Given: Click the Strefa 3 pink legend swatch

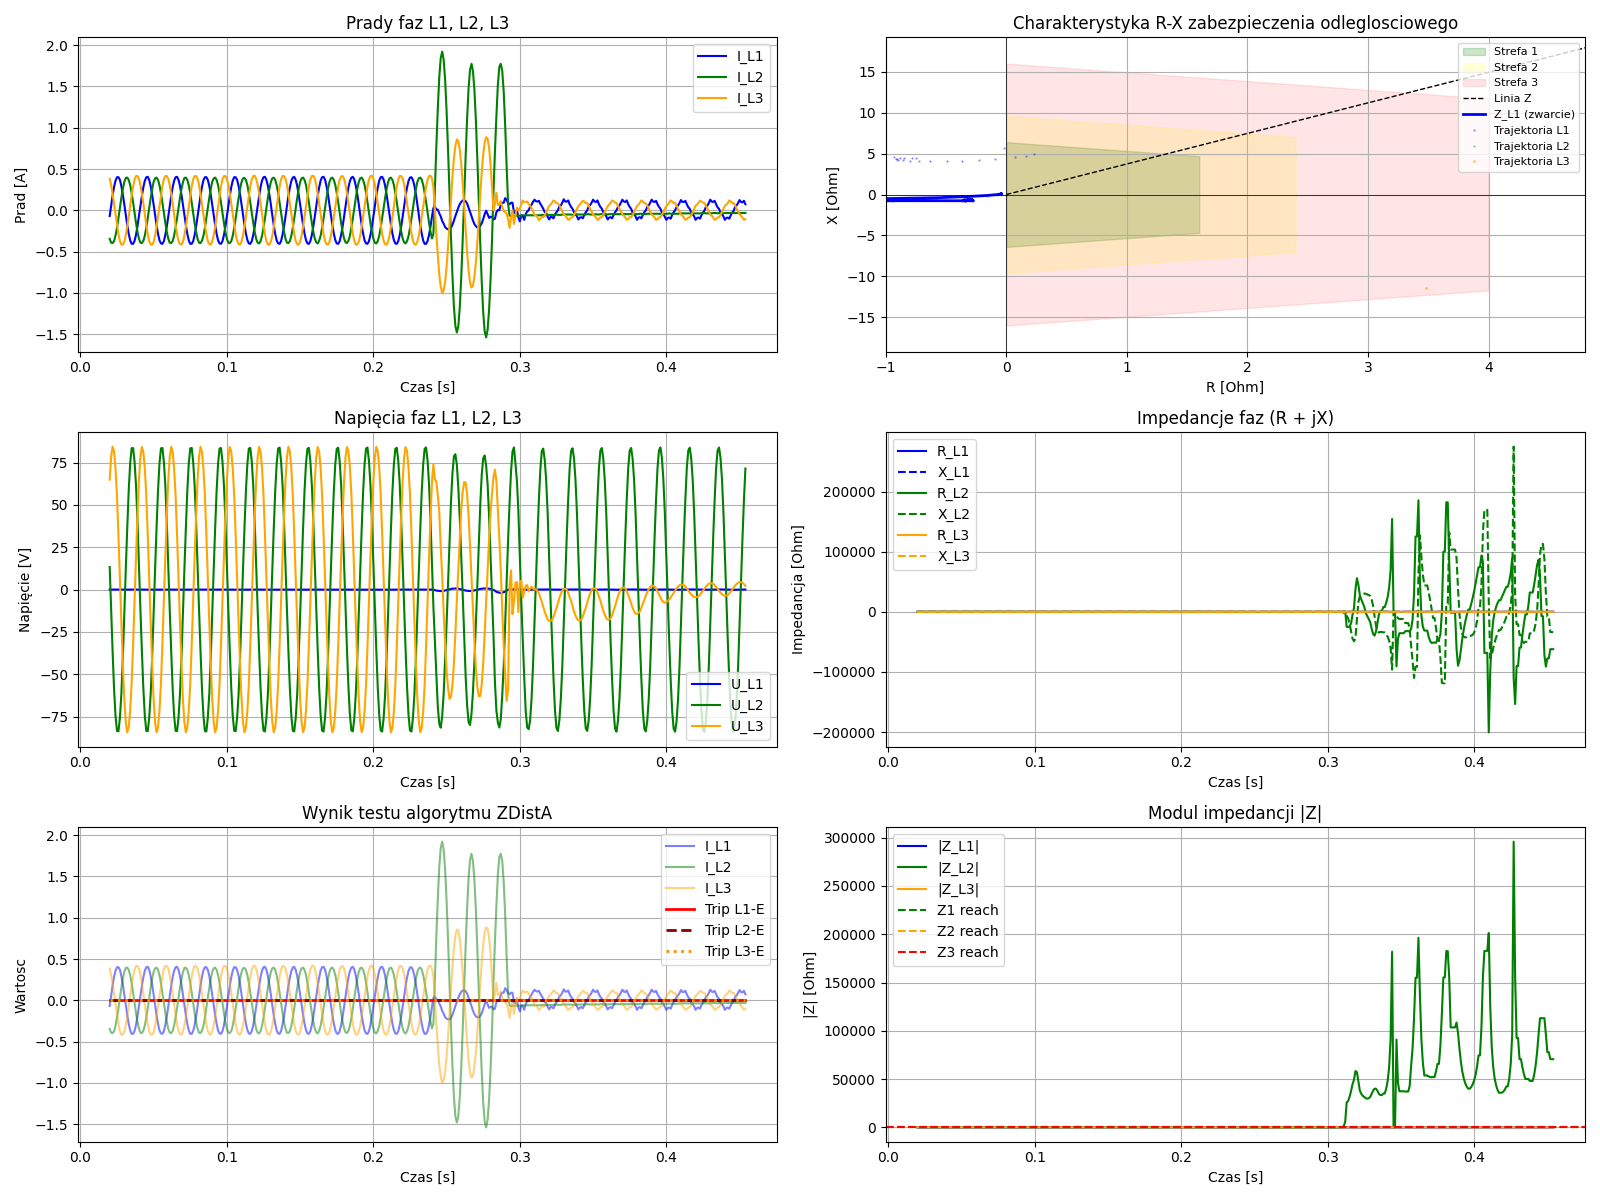Looking at the screenshot, I should pyautogui.click(x=1474, y=83).
